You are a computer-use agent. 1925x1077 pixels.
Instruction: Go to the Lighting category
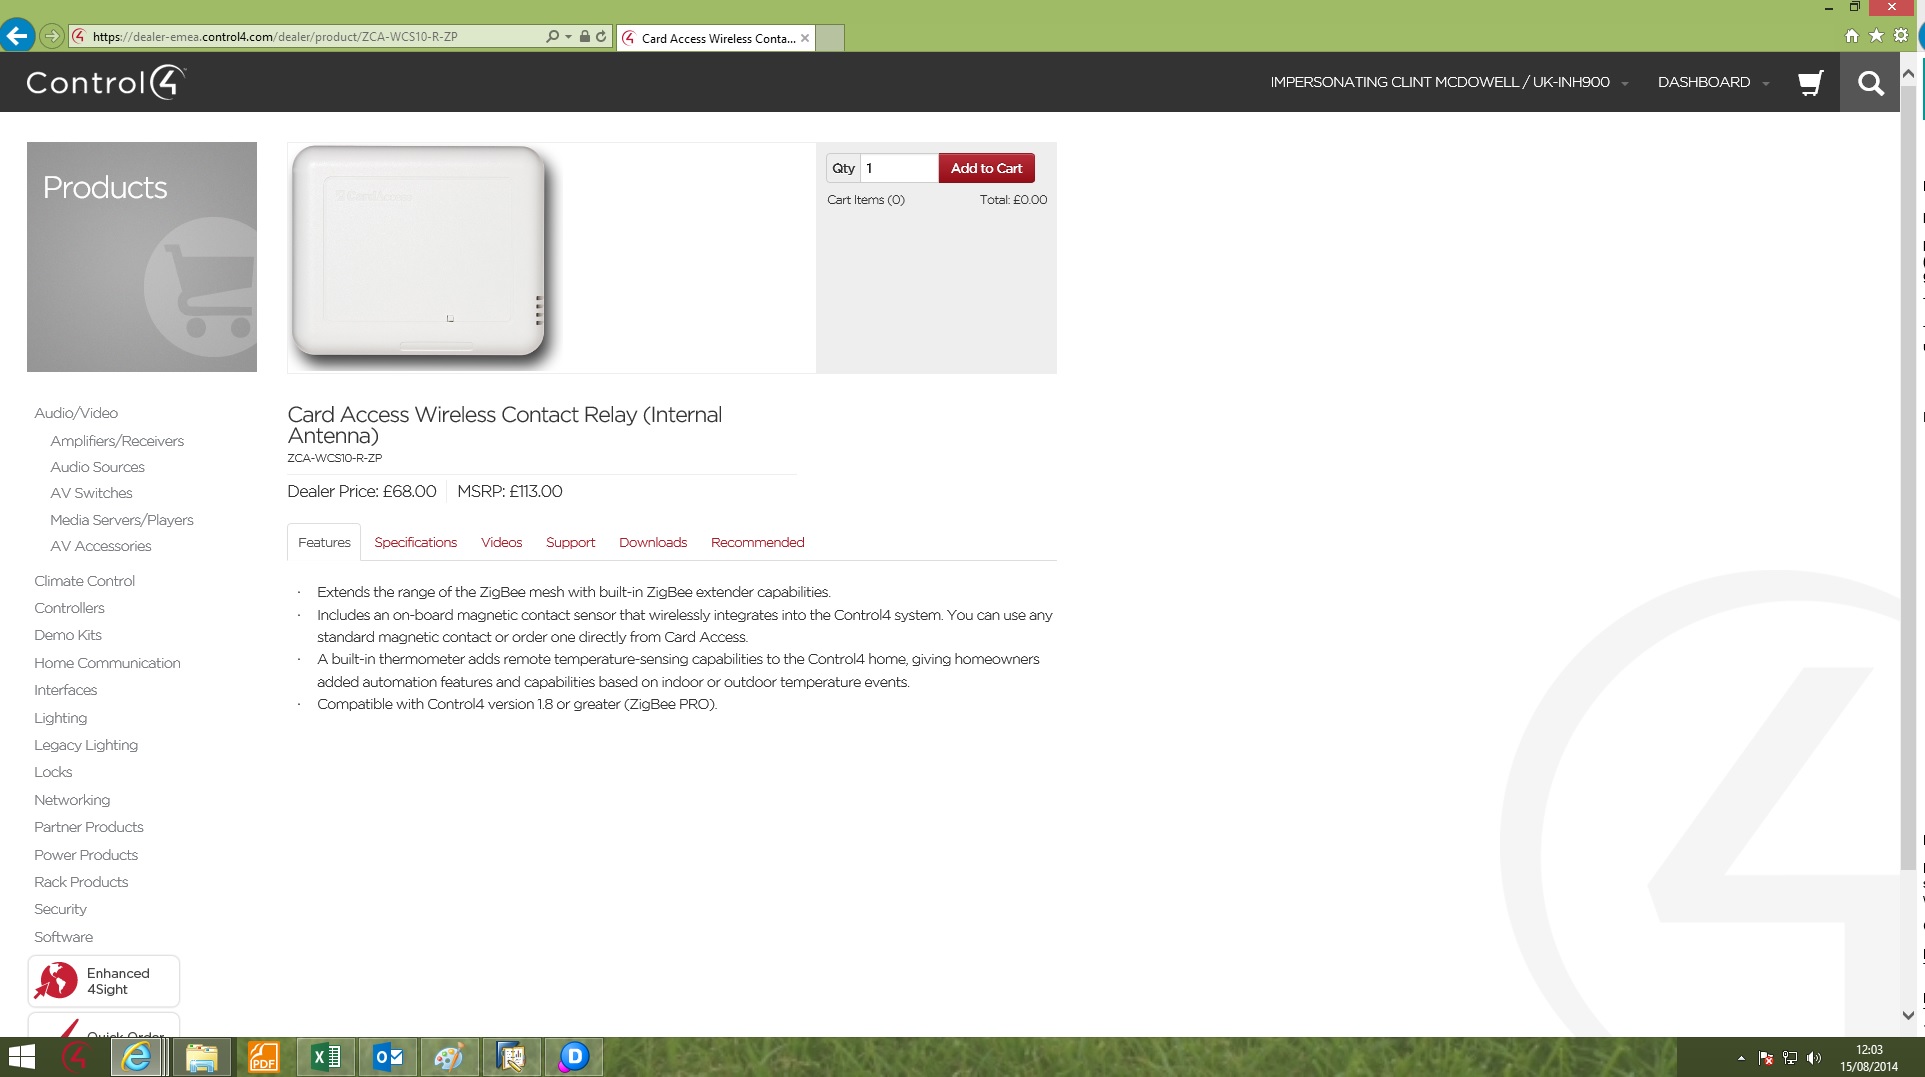click(60, 718)
